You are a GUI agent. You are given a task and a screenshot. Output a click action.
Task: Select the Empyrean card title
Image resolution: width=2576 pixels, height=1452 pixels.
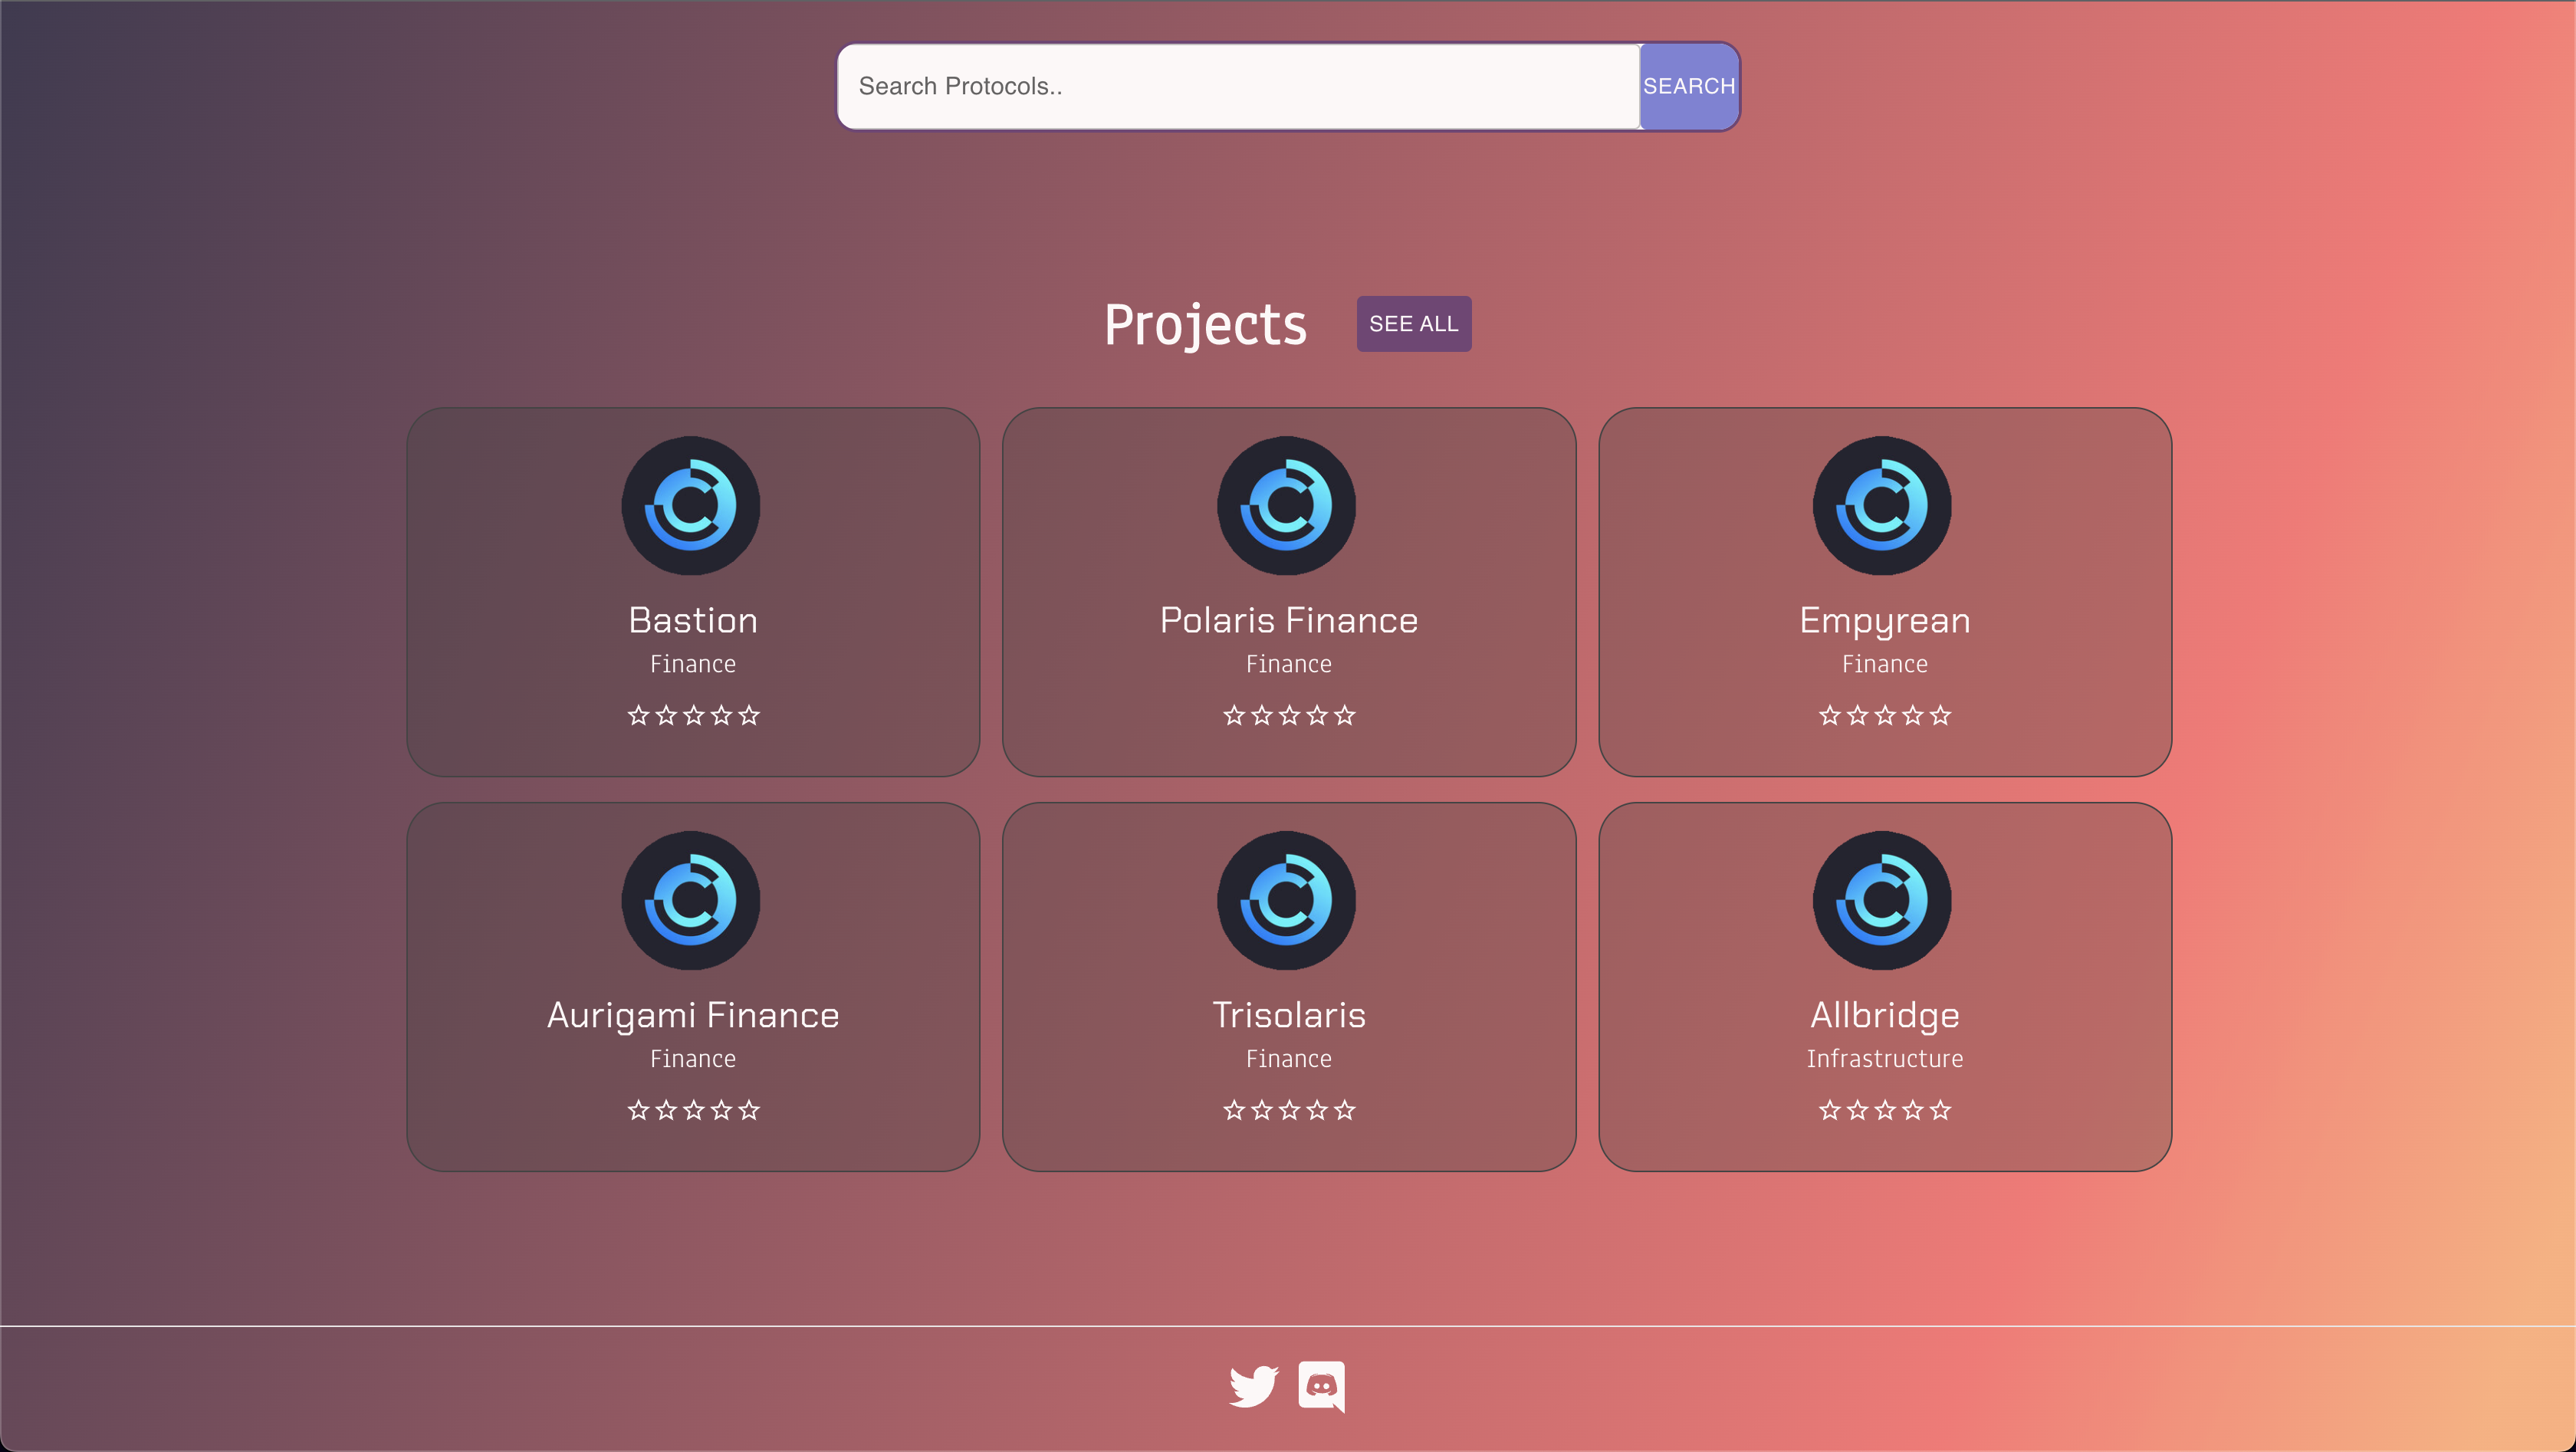pyautogui.click(x=1884, y=621)
